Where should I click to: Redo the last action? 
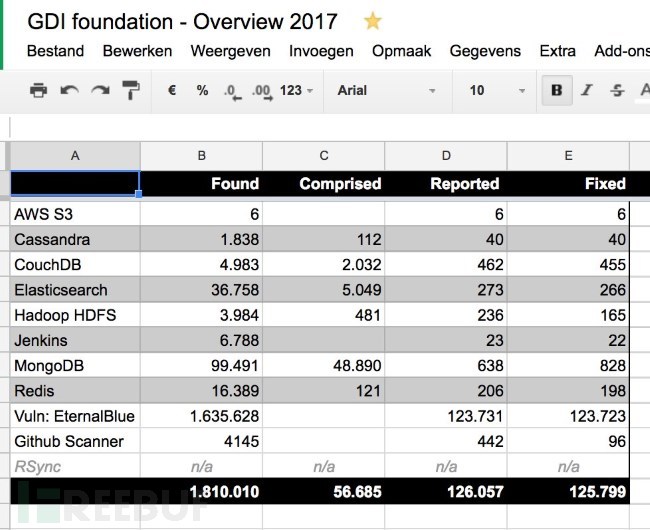[100, 91]
